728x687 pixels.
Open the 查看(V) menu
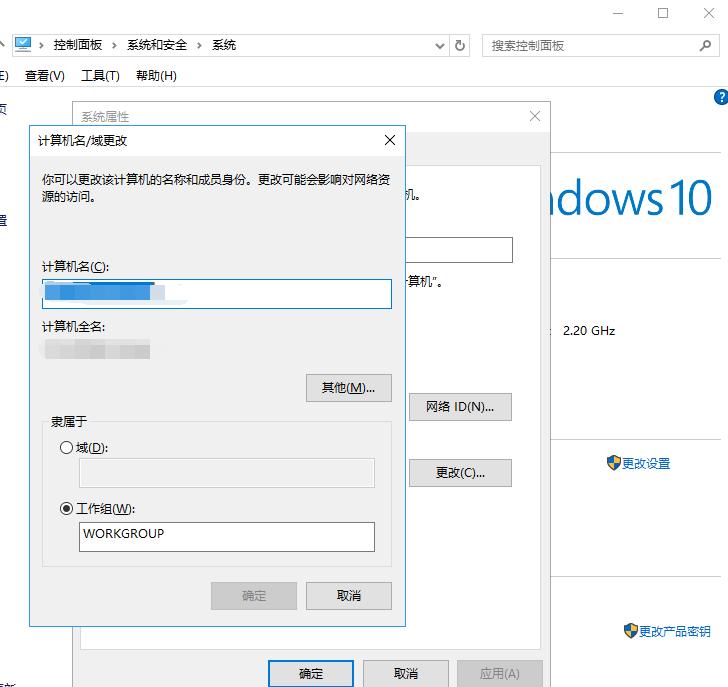click(x=45, y=76)
